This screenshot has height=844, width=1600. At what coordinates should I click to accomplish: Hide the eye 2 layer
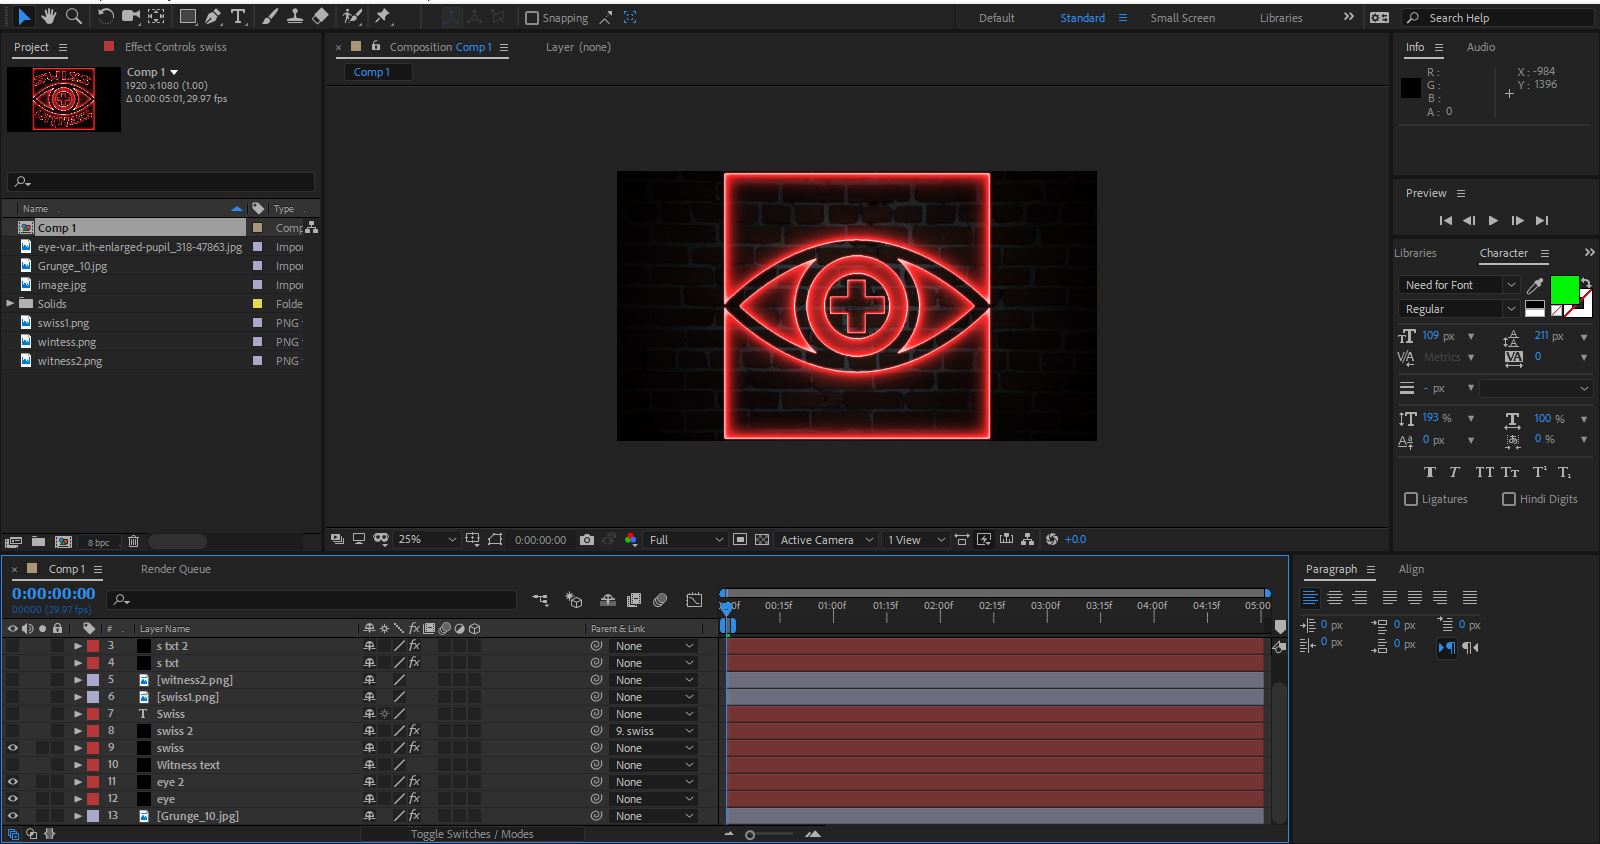pos(13,782)
